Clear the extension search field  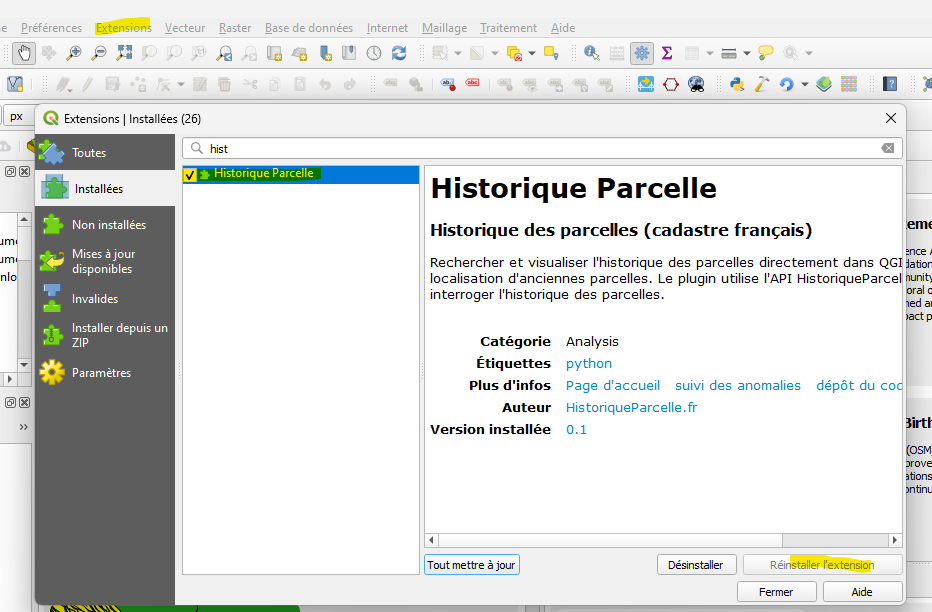887,149
